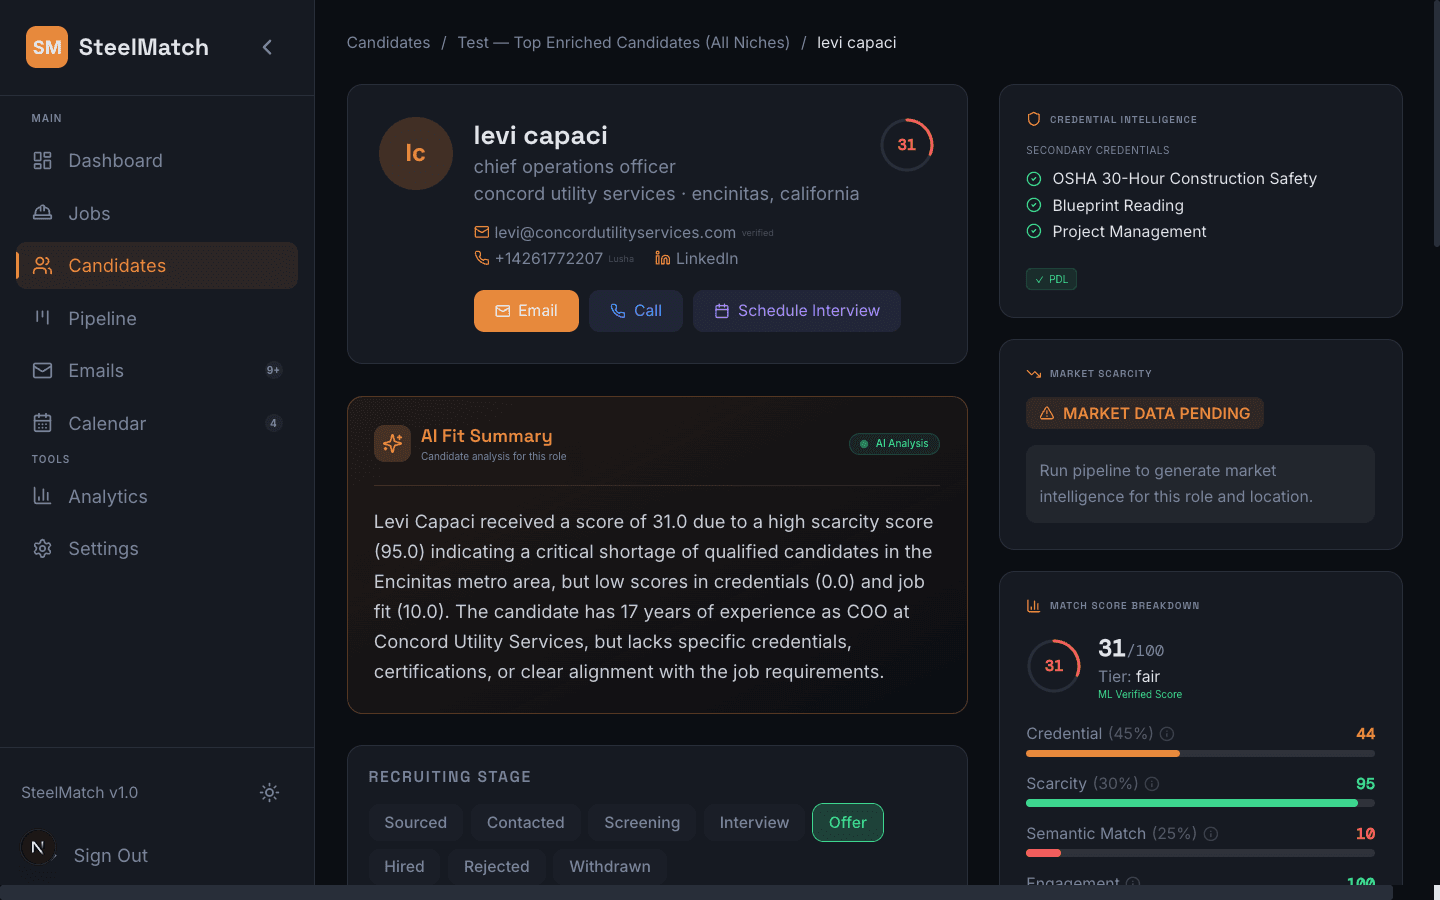The image size is (1440, 900).
Task: Toggle the theme with the sun icon
Action: point(269,792)
